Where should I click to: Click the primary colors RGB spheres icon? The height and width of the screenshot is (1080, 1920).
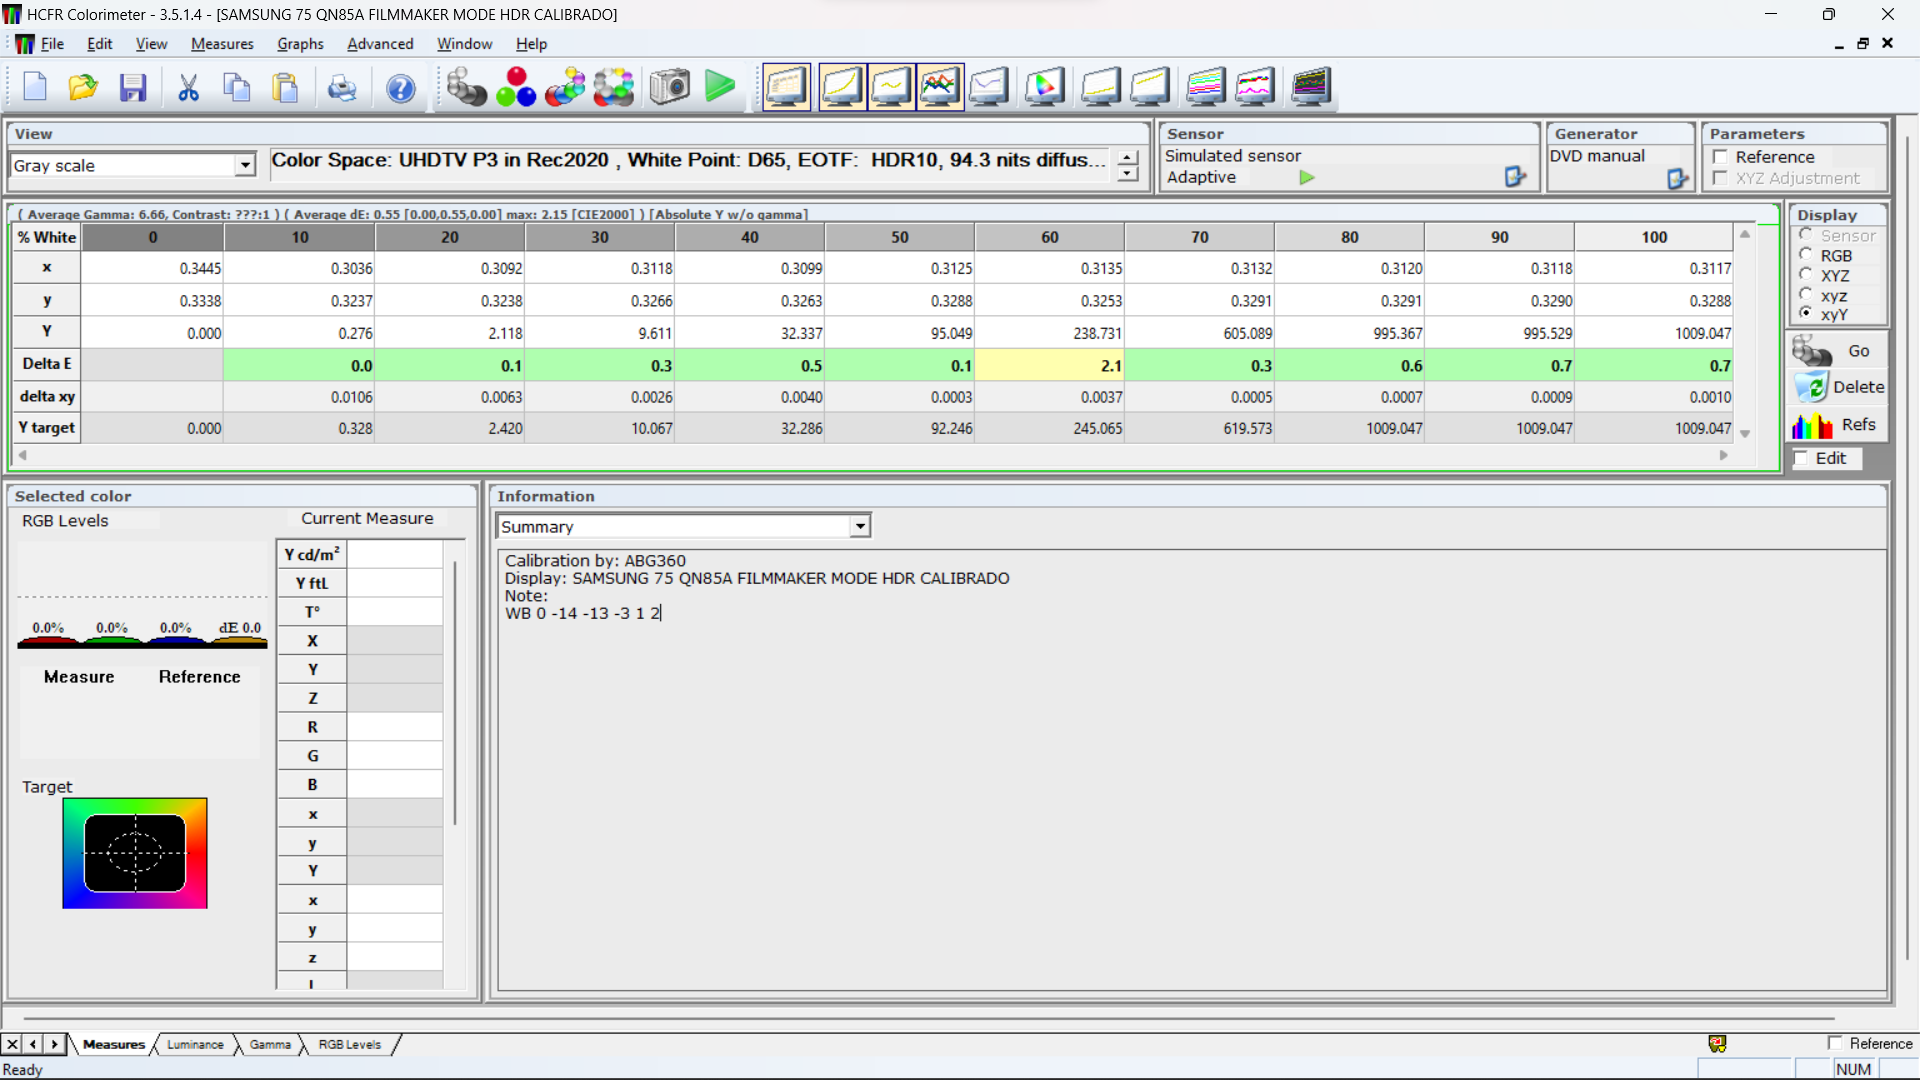tap(516, 88)
